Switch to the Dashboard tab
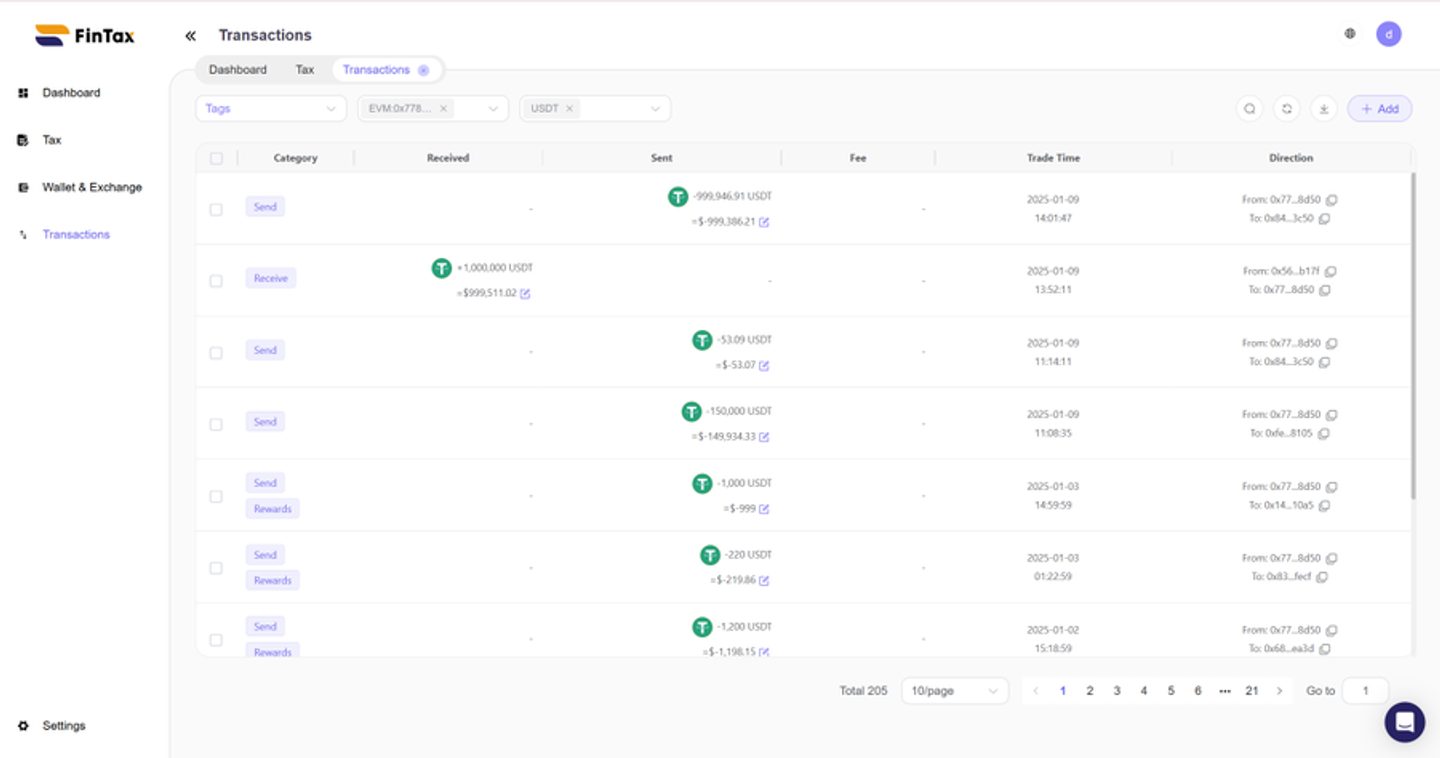The height and width of the screenshot is (758, 1440). coord(238,70)
